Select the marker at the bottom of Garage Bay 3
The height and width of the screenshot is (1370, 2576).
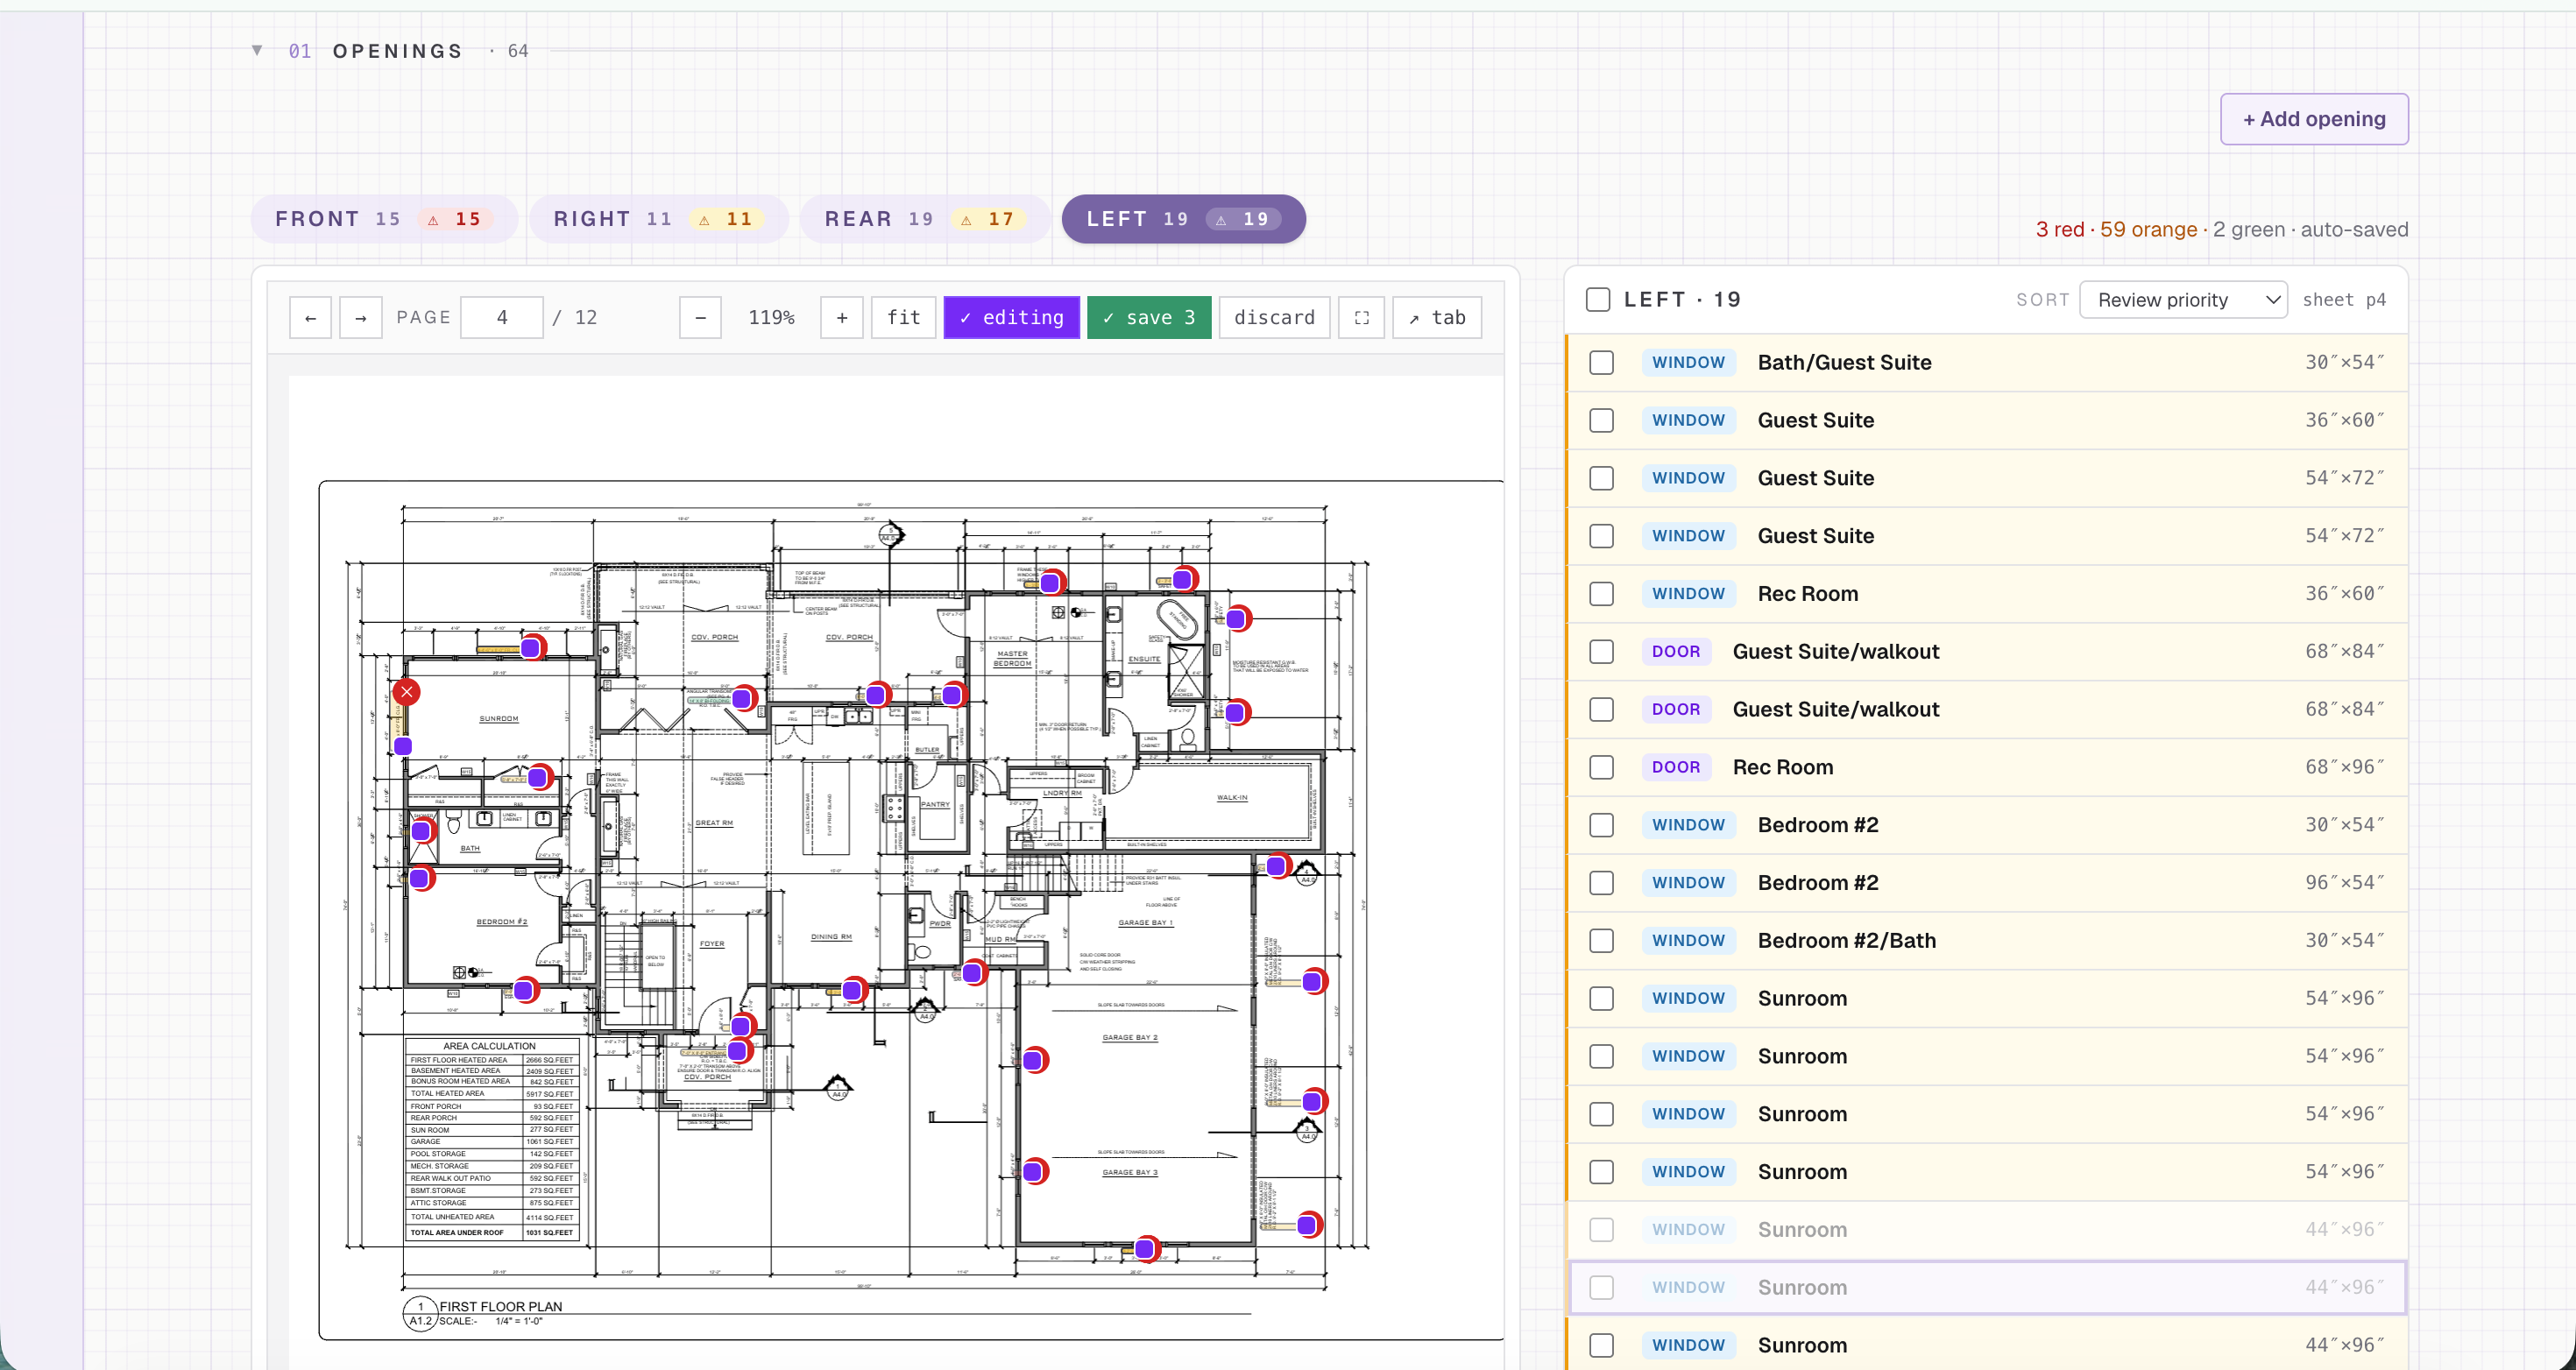tap(1145, 1249)
